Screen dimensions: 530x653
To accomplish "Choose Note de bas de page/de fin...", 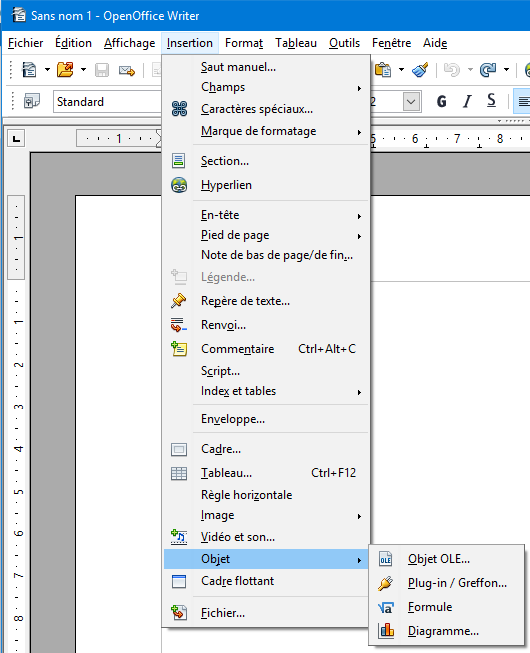I will (x=266, y=255).
